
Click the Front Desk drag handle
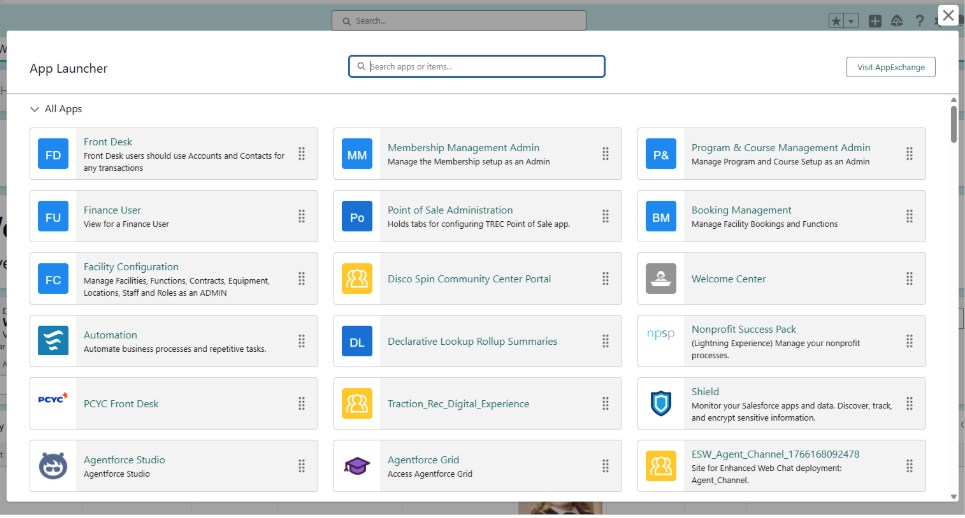point(302,154)
